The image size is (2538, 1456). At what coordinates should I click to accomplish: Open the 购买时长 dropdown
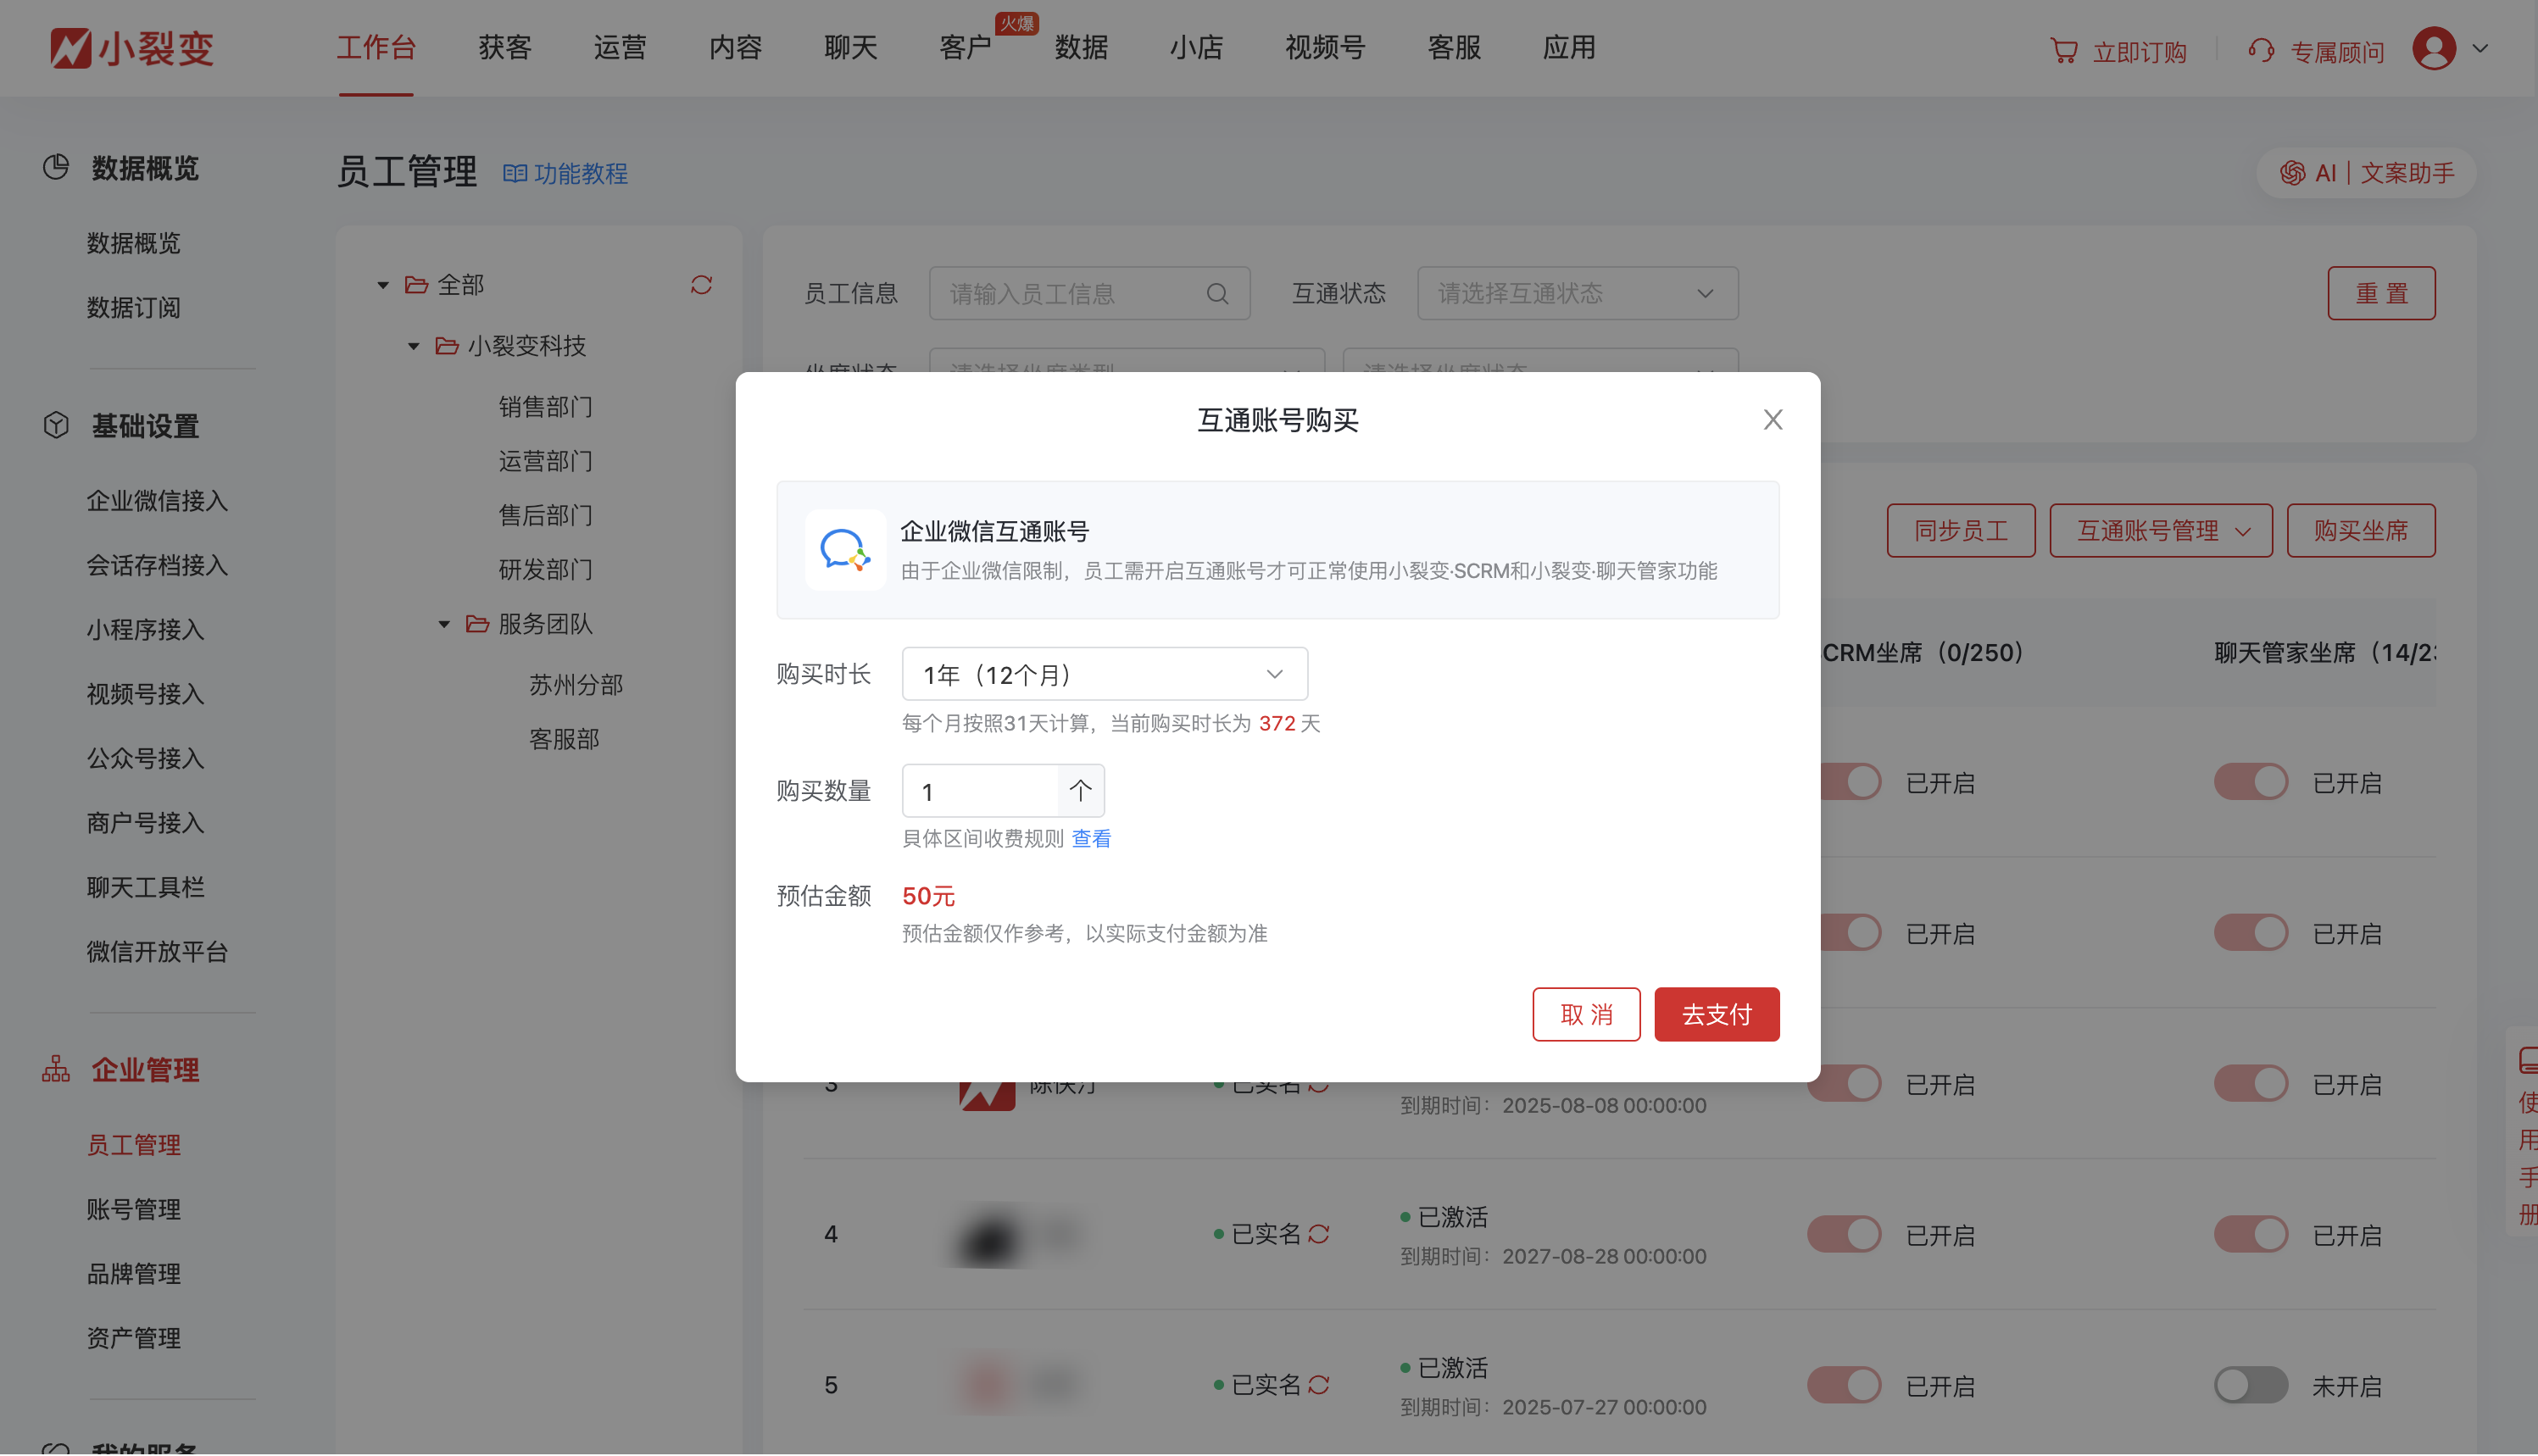[1105, 674]
